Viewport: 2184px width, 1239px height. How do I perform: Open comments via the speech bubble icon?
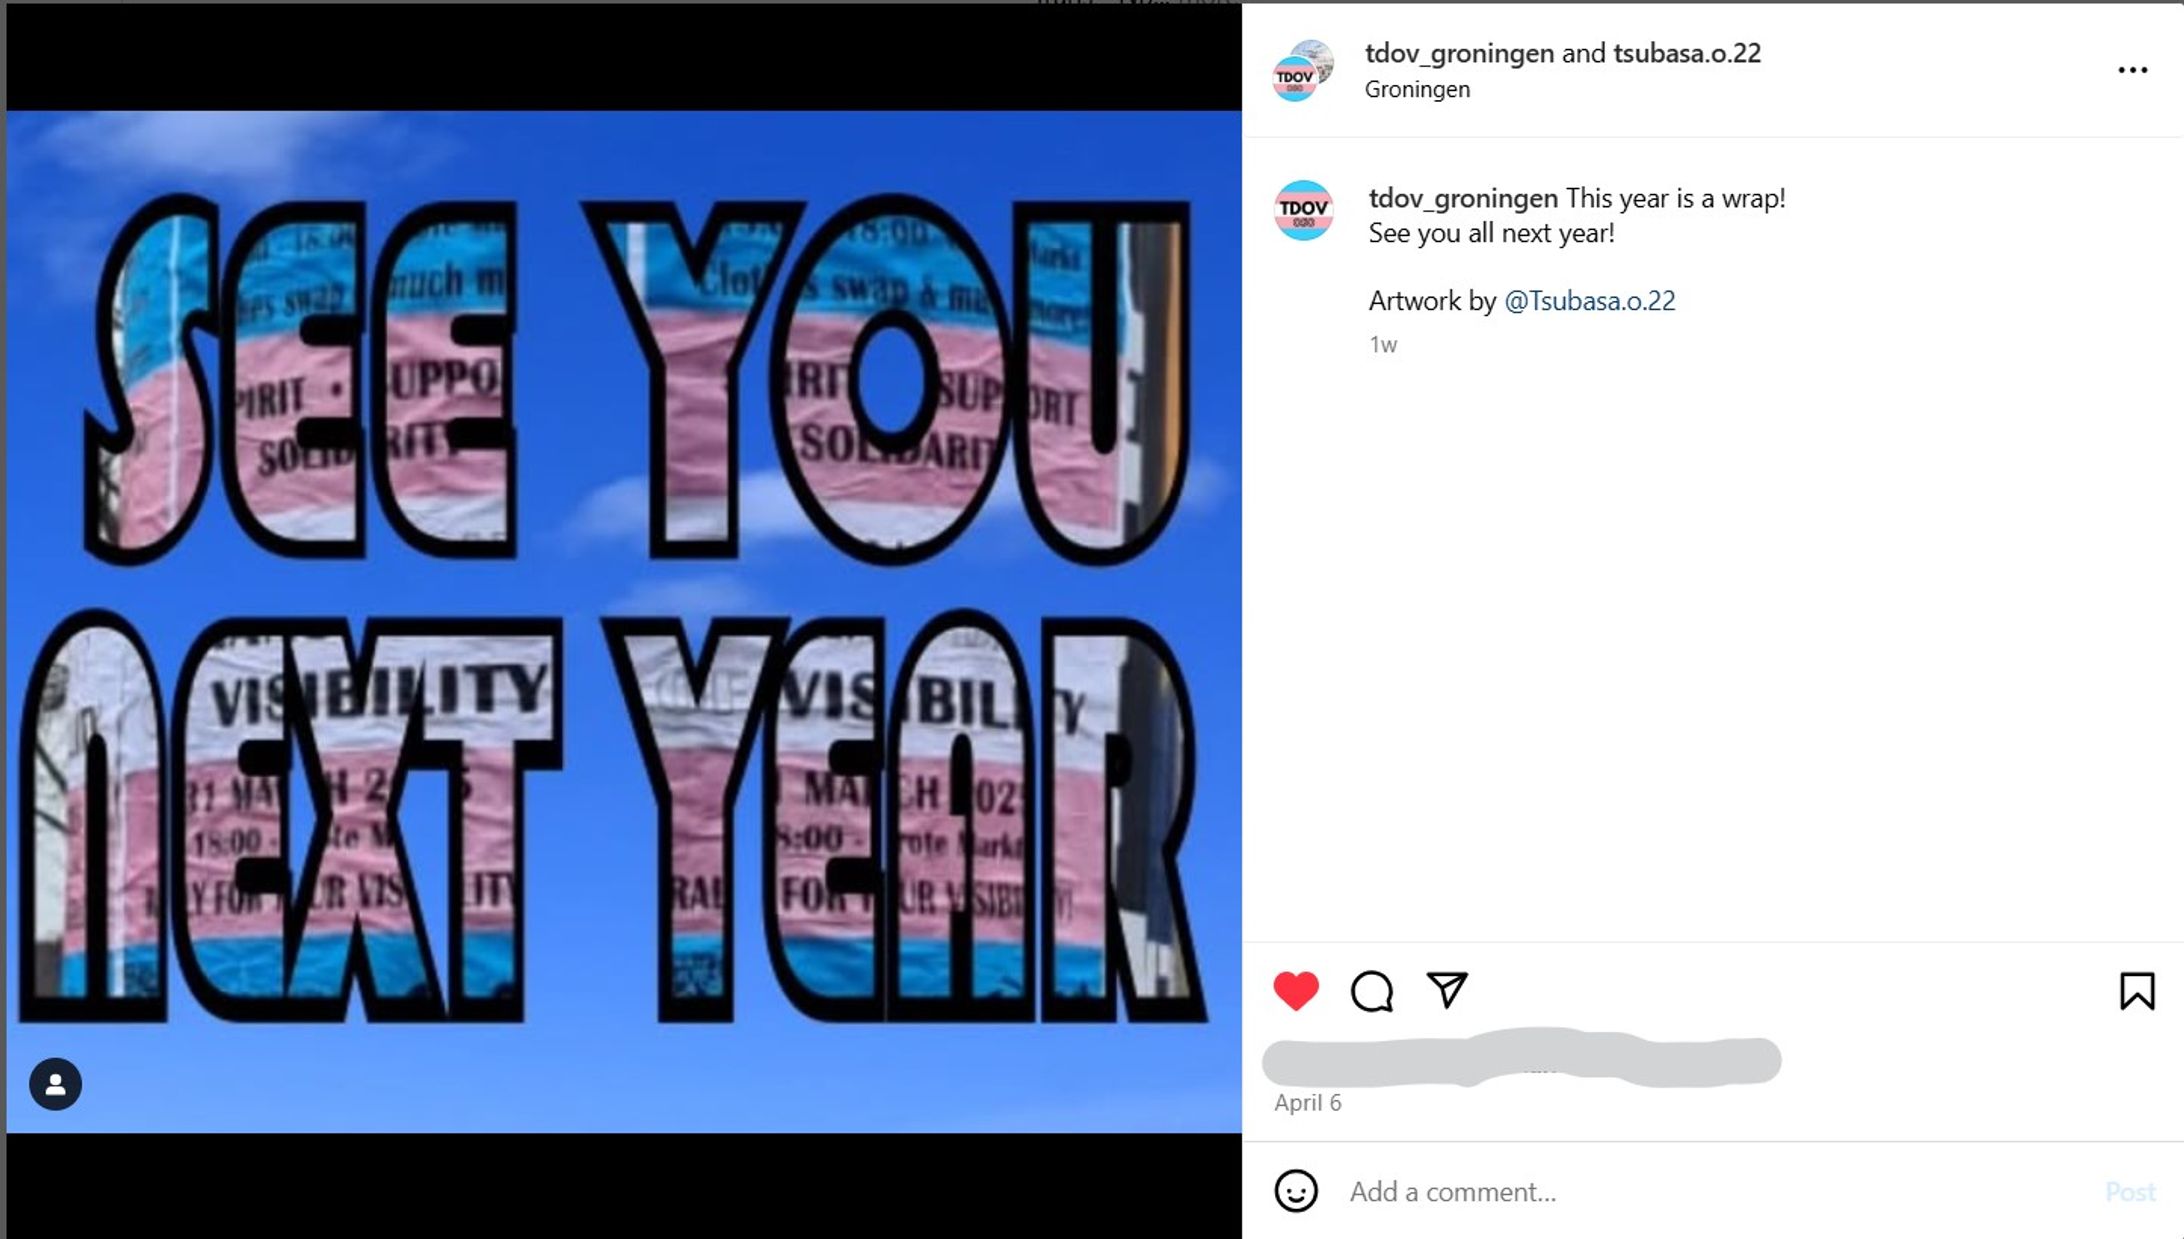click(x=1371, y=991)
